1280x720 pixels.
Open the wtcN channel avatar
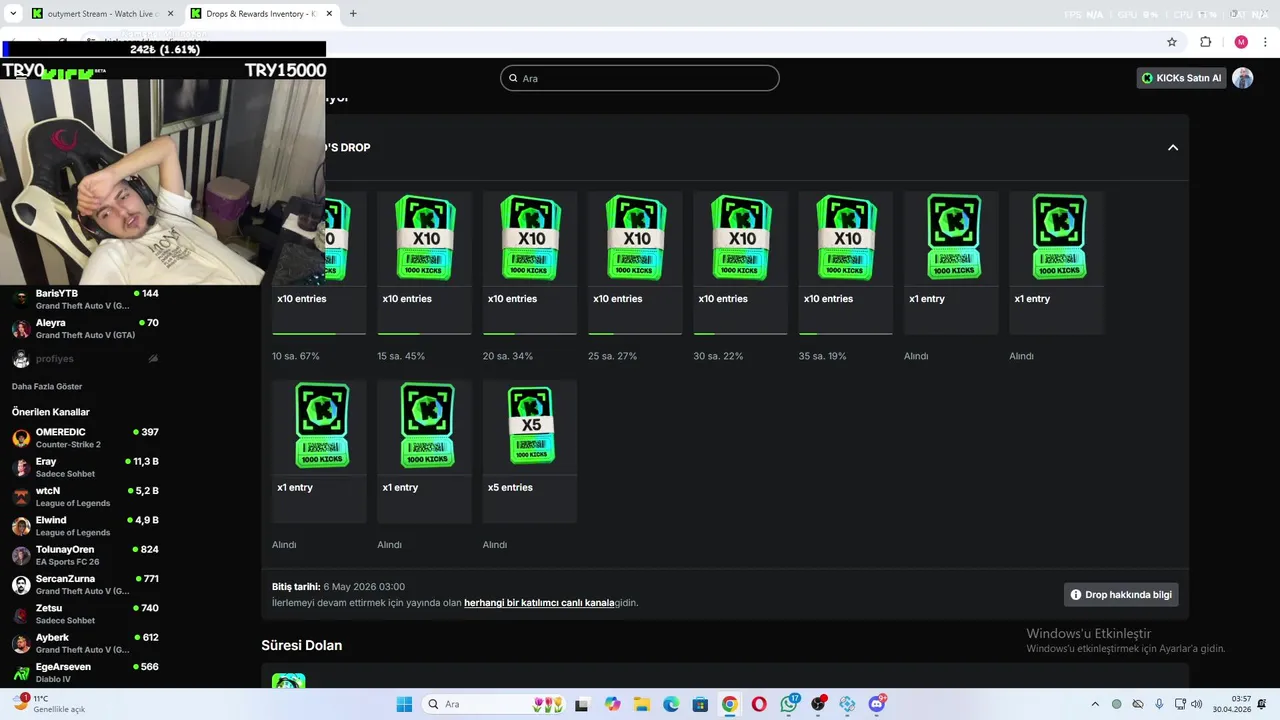click(21, 497)
